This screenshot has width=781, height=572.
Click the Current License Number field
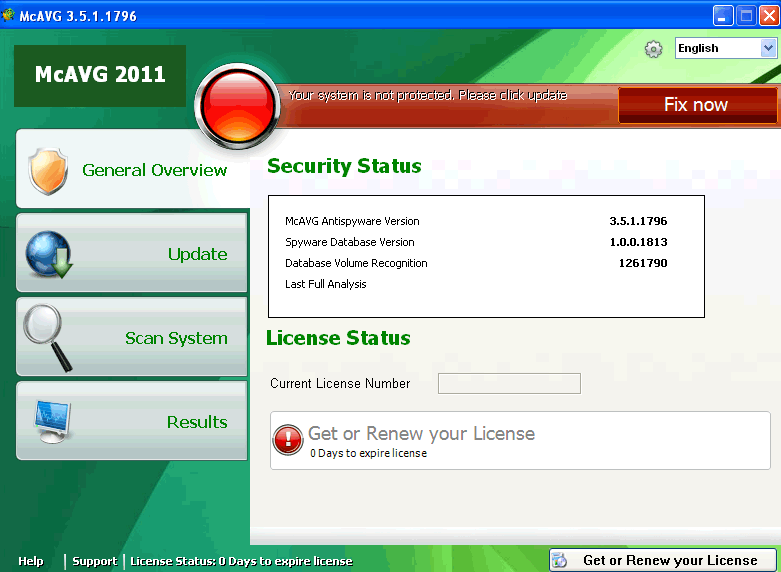click(x=509, y=384)
